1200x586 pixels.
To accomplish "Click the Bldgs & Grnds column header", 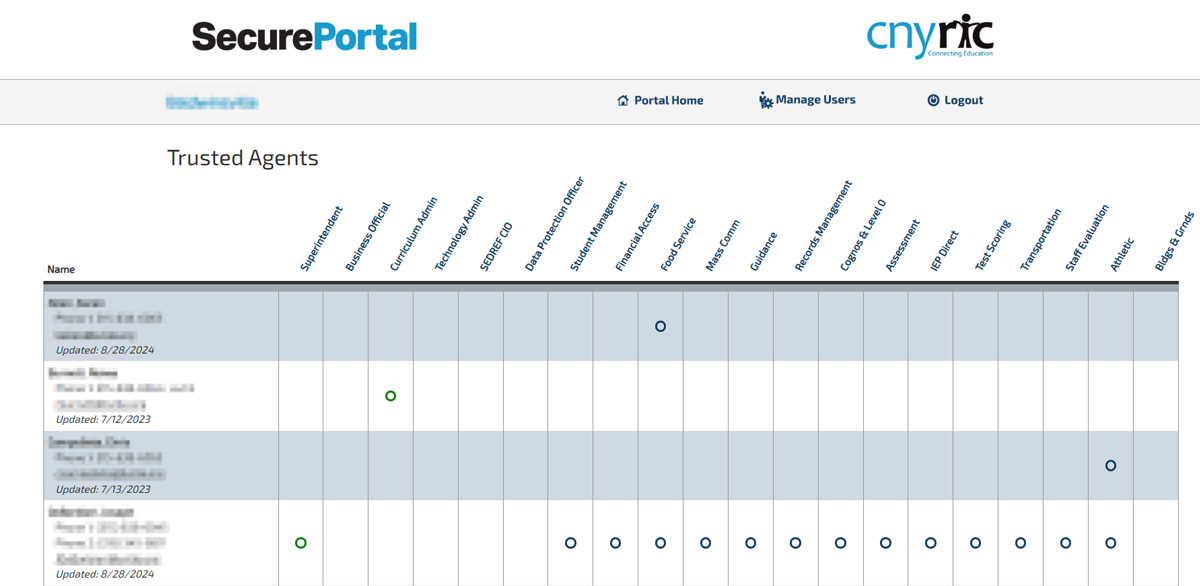I will pos(1174,242).
